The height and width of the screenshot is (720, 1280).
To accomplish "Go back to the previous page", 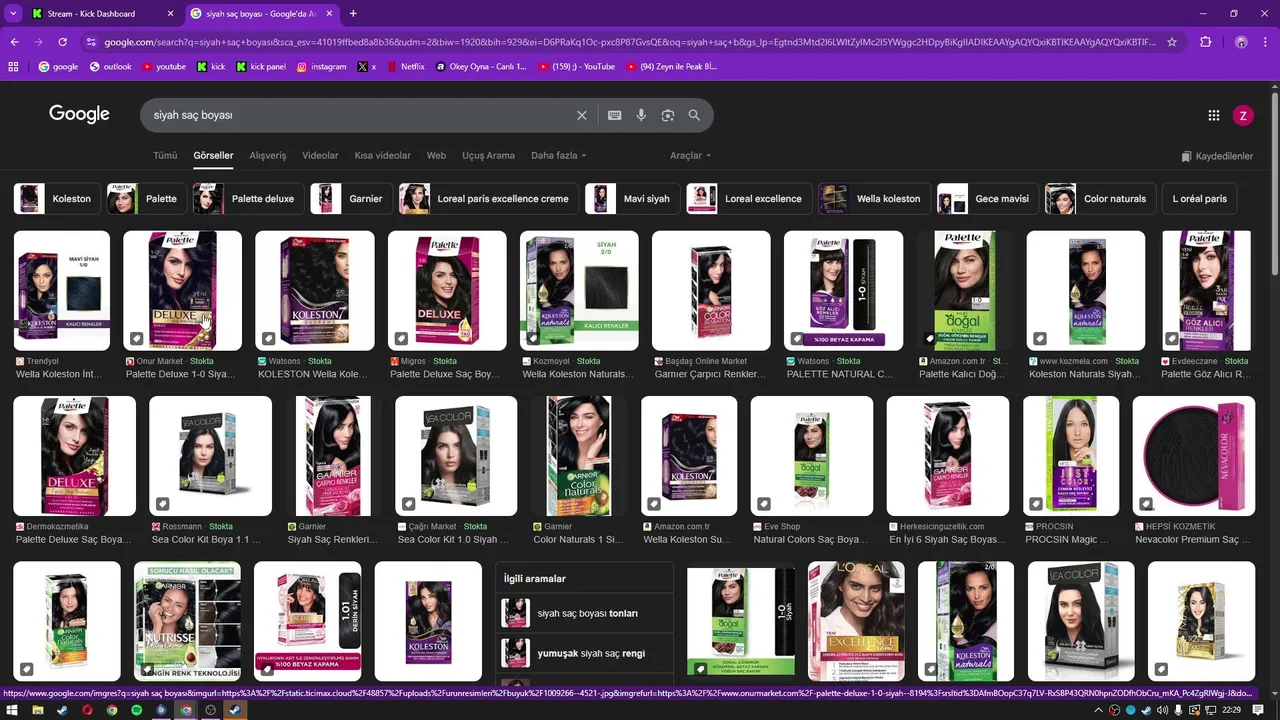I will click(15, 42).
